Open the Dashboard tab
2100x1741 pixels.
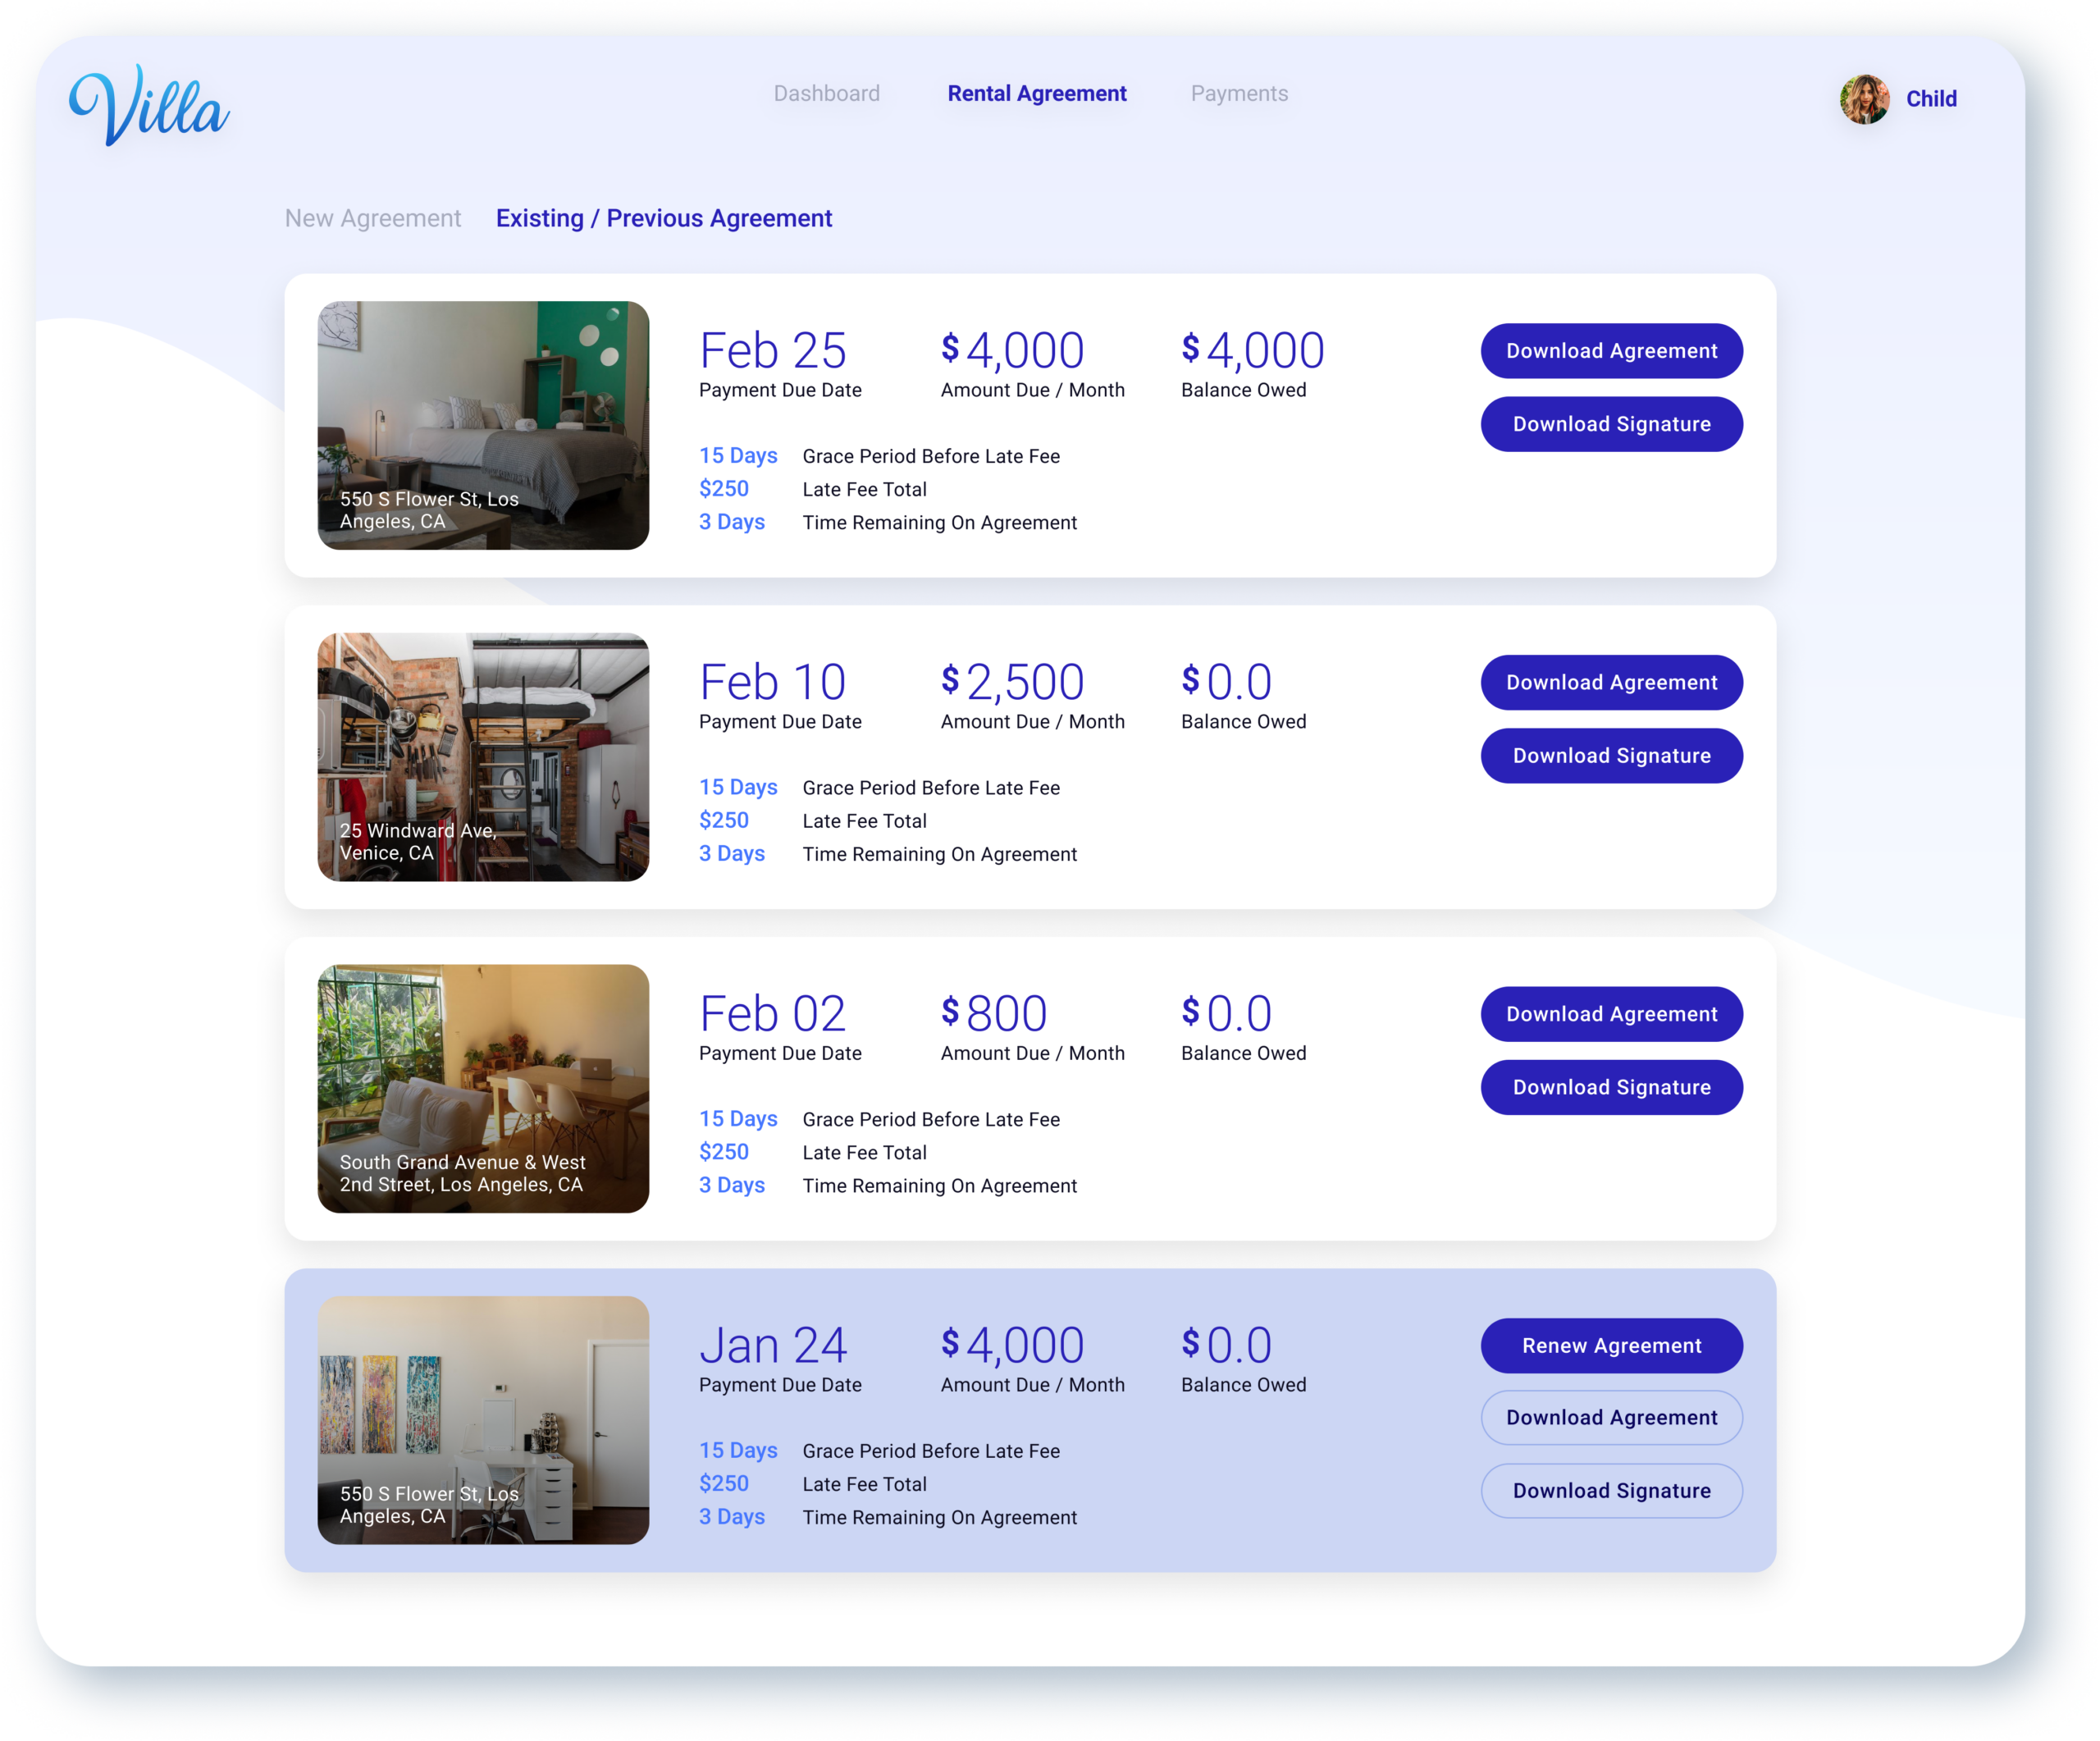pos(826,93)
